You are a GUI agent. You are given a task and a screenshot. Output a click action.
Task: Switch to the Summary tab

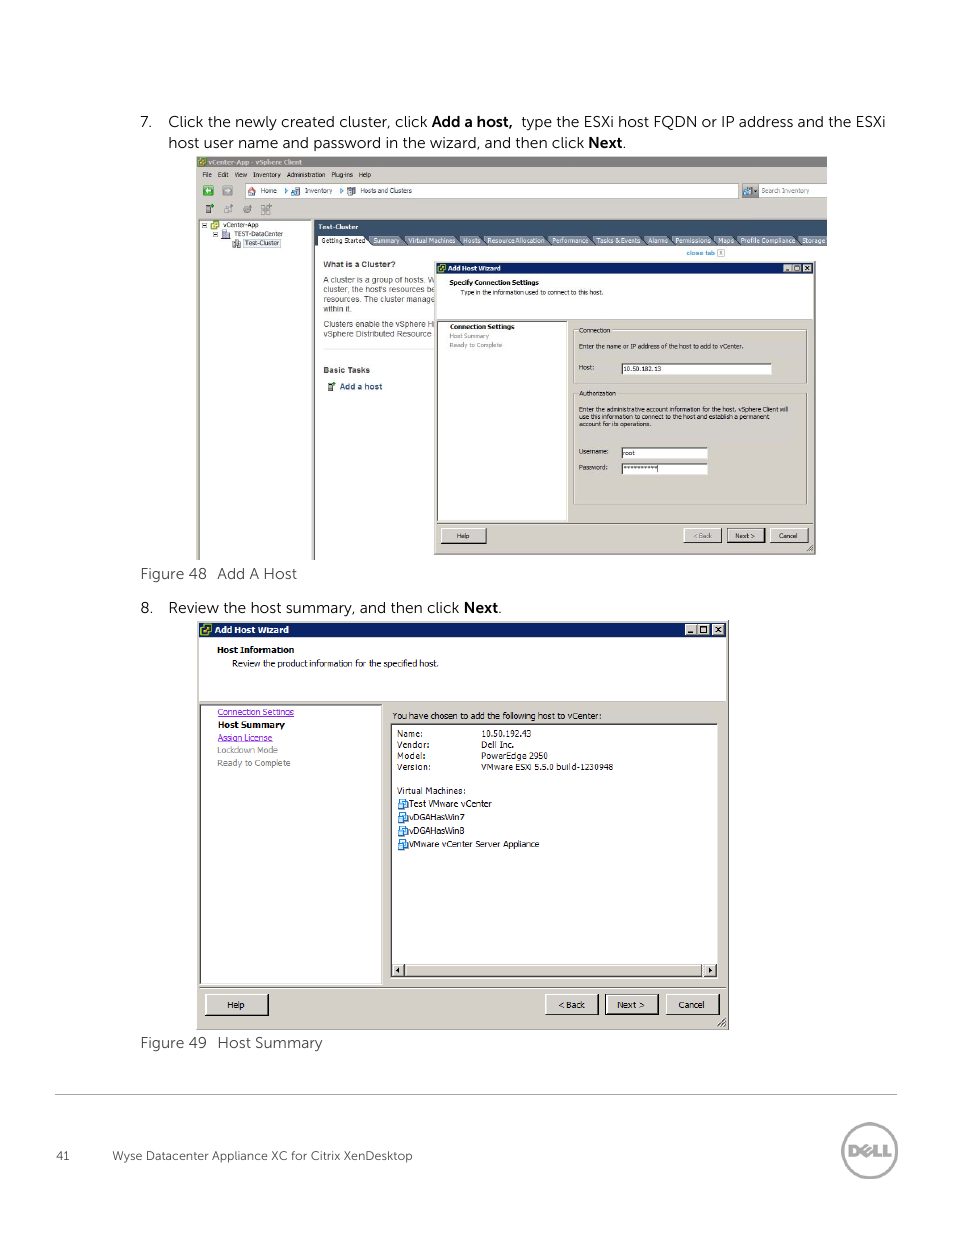click(x=386, y=241)
